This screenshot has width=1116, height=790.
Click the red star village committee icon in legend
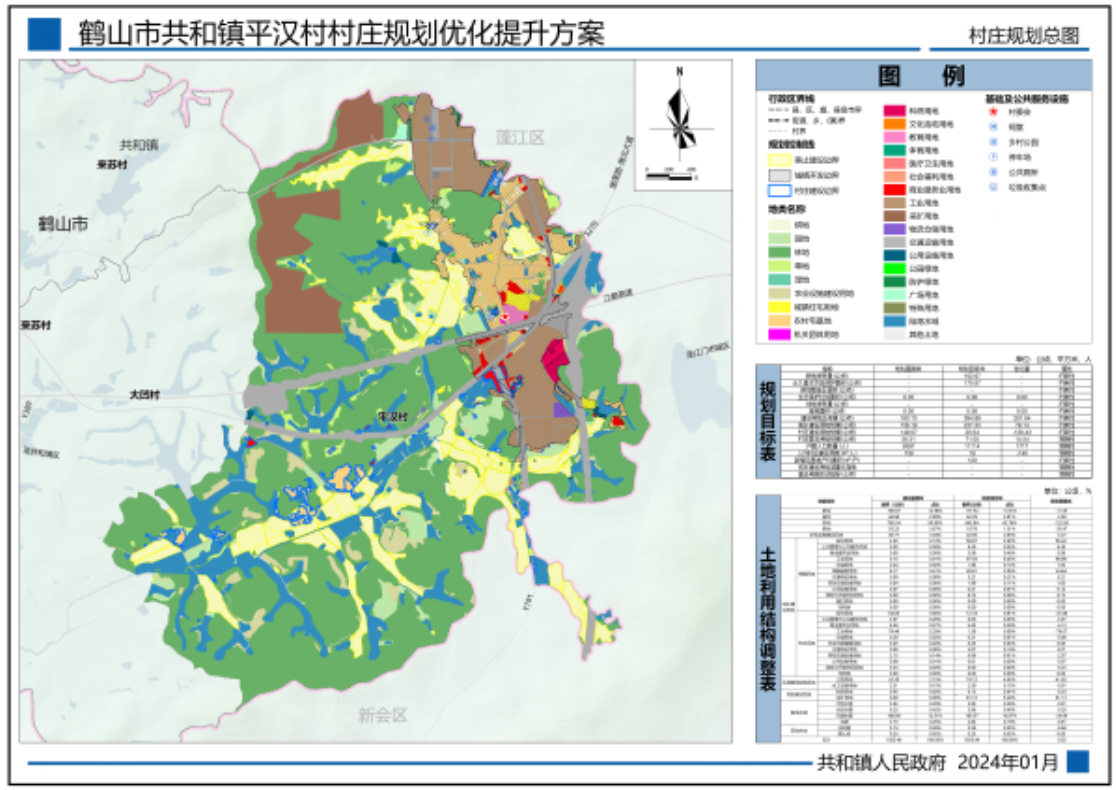pos(991,113)
